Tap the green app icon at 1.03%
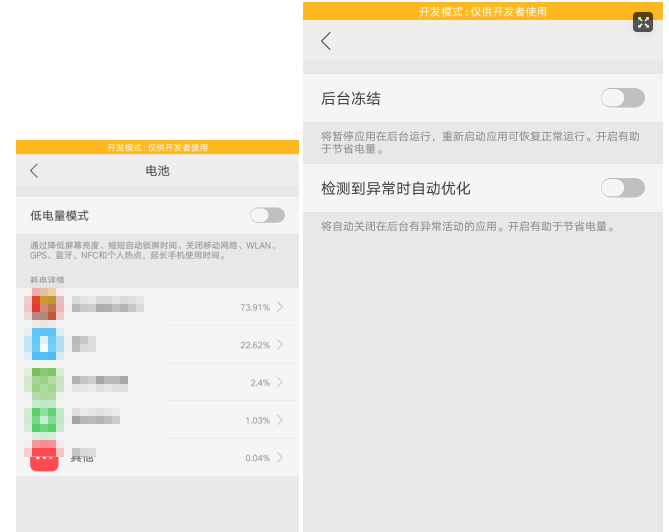Screen dimensions: 669x532 coord(44,420)
